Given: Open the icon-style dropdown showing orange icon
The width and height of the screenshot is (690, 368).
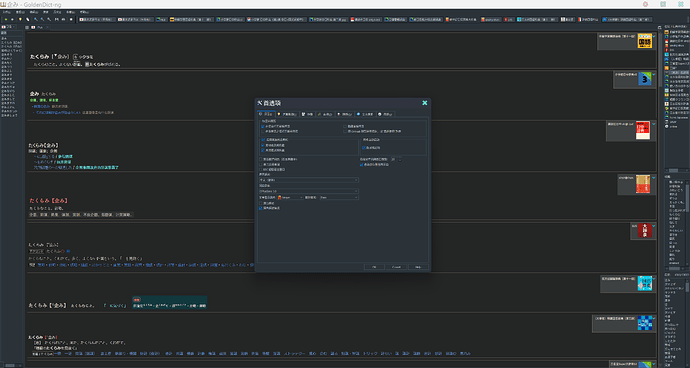Looking at the screenshot, I should 290,198.
